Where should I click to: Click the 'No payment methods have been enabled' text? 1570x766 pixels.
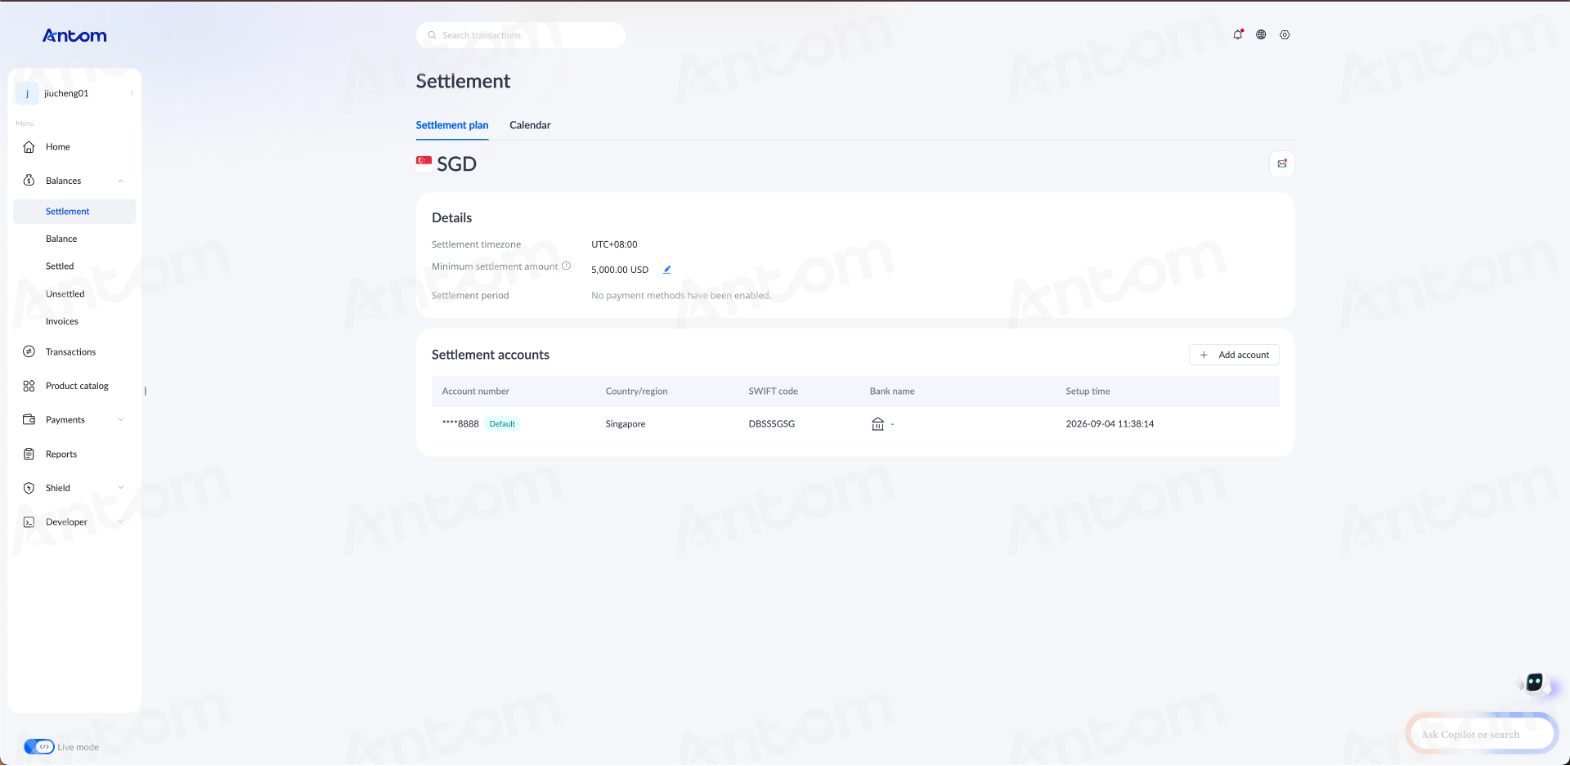pos(681,296)
